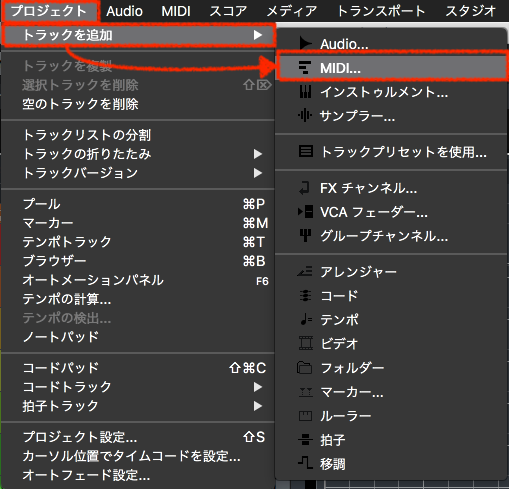Click the VCA フェーダー icon
The image size is (509, 489).
[x=305, y=212]
